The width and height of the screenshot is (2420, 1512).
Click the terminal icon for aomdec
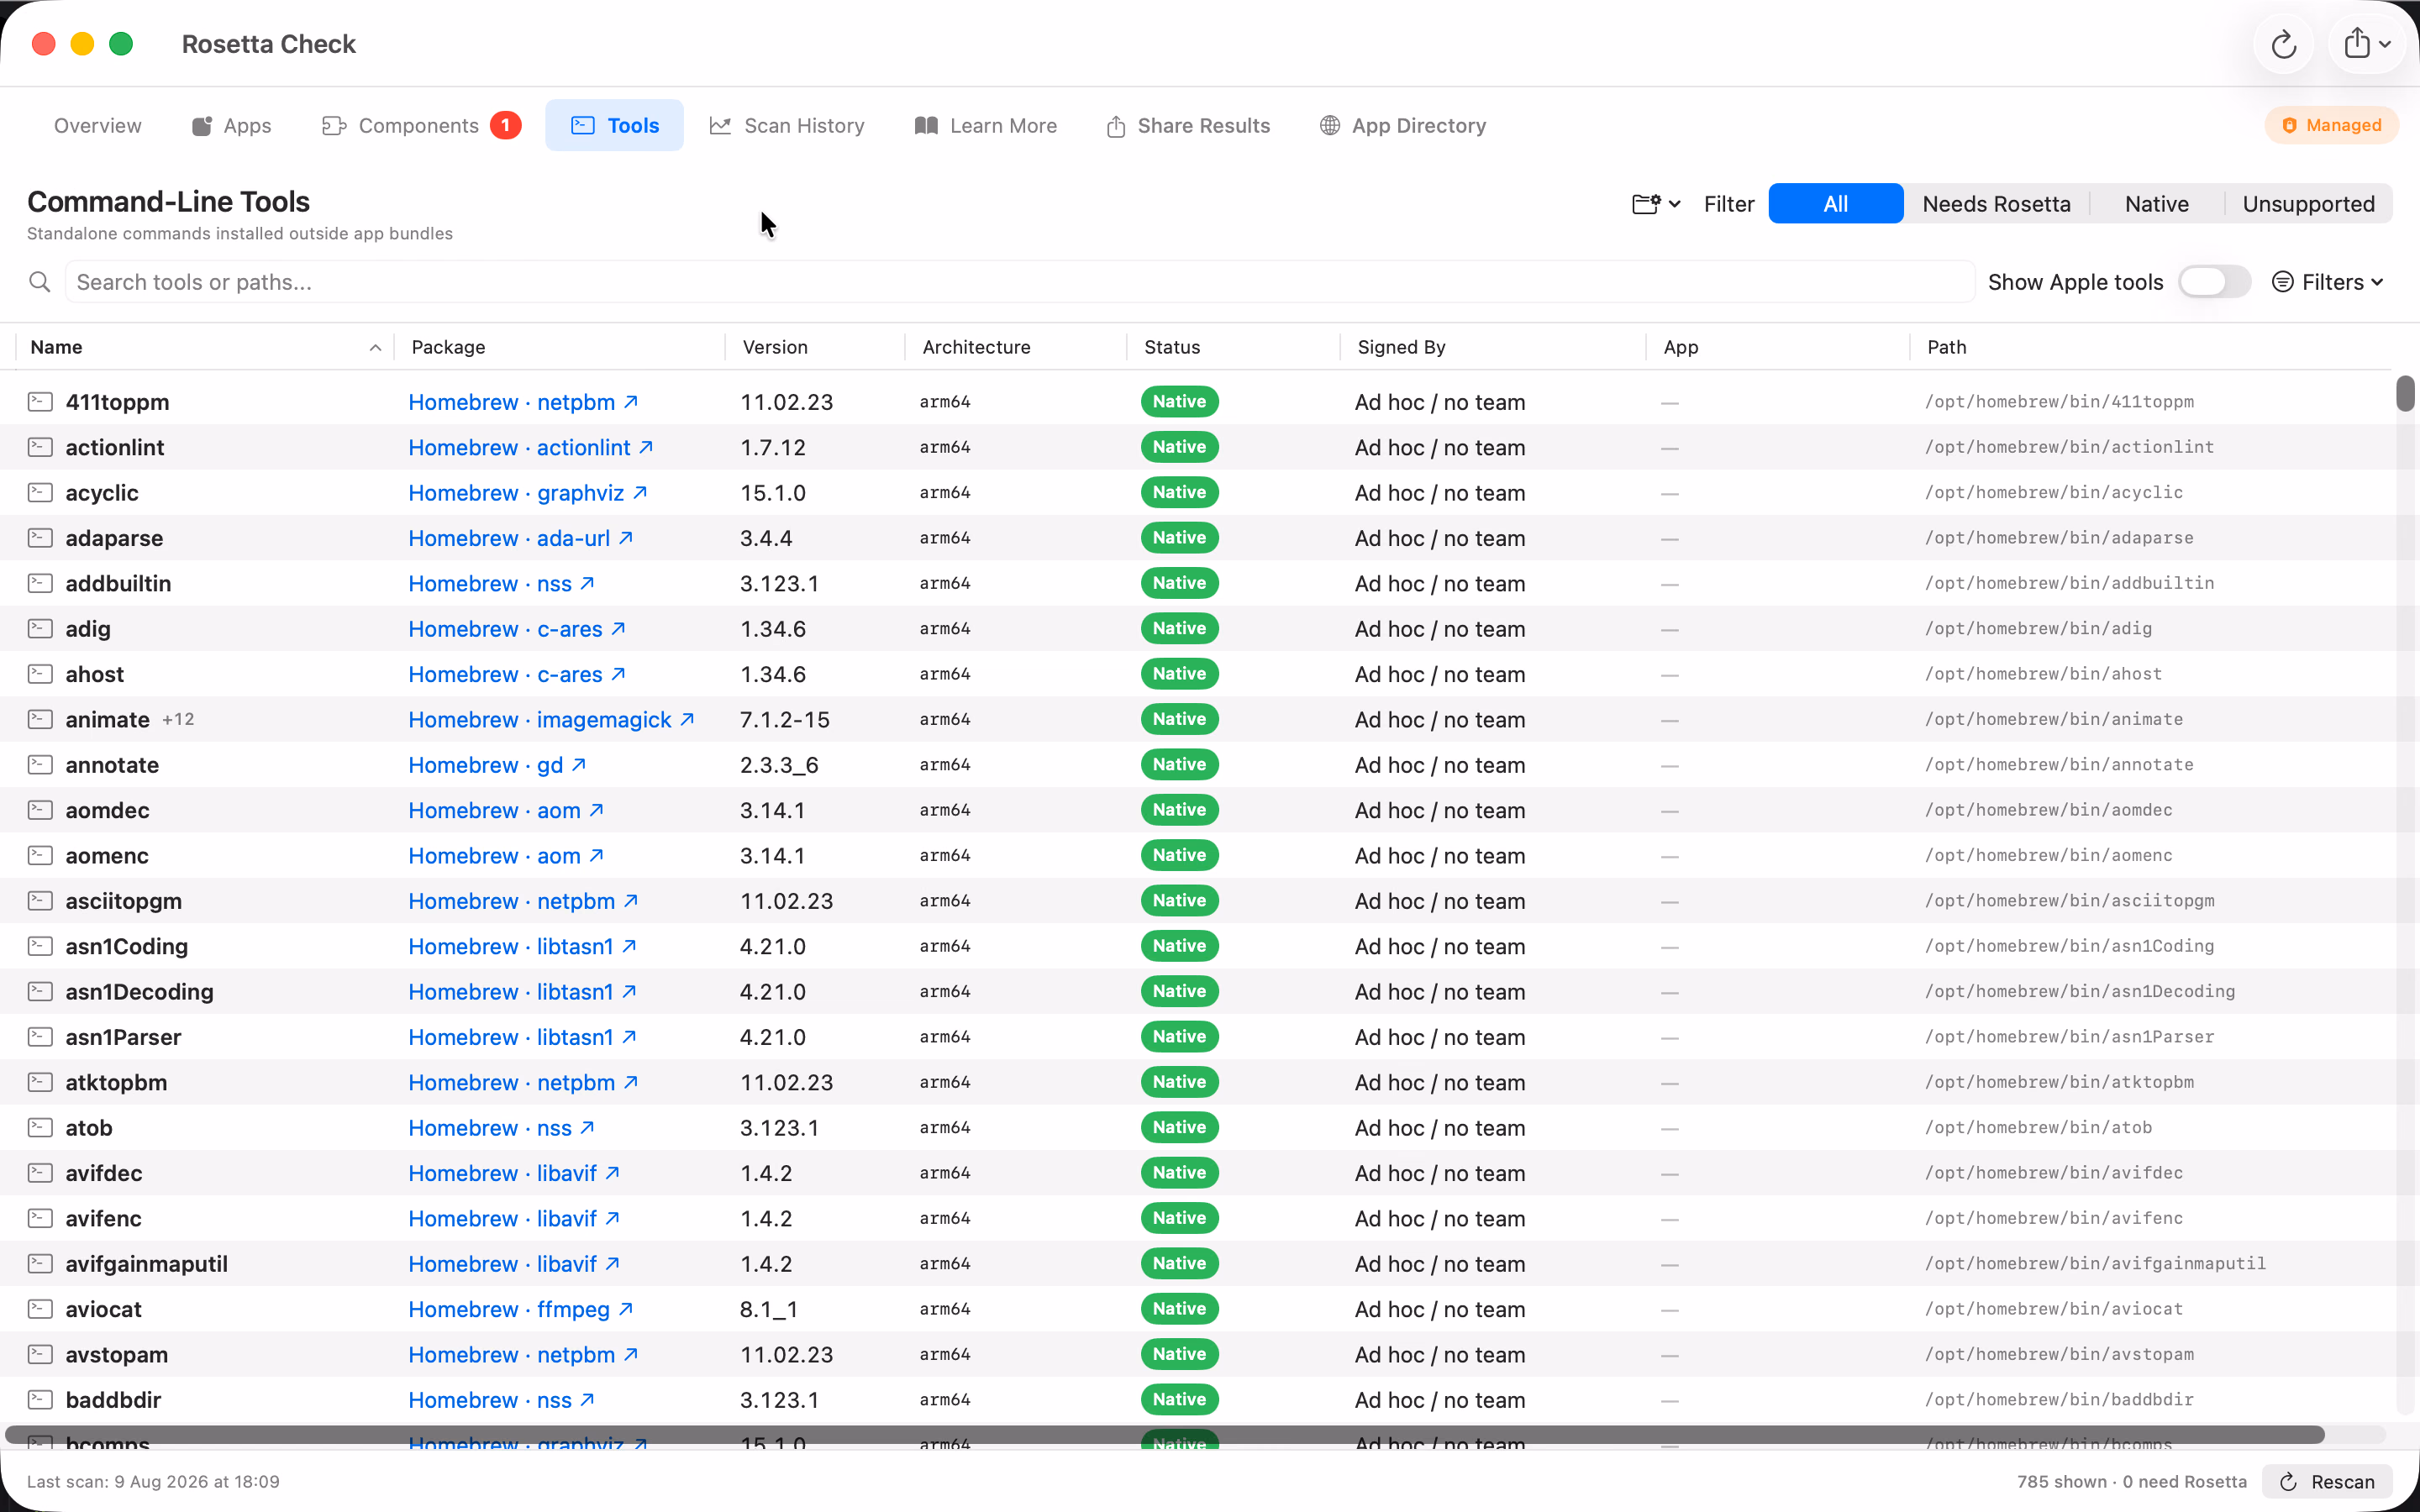pos(40,810)
